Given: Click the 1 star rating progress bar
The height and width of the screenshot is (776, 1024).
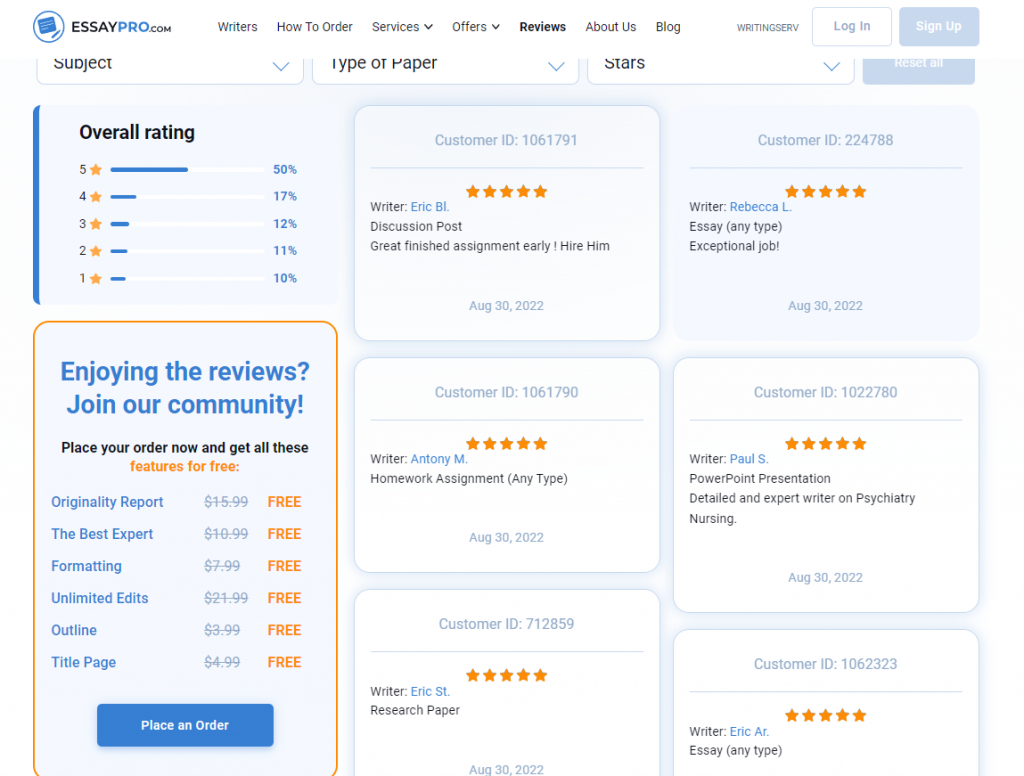Looking at the screenshot, I should [187, 278].
